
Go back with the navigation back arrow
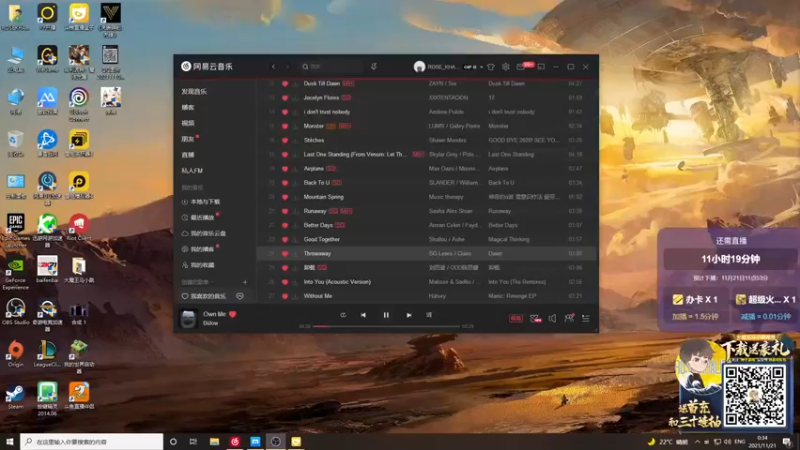pos(273,67)
